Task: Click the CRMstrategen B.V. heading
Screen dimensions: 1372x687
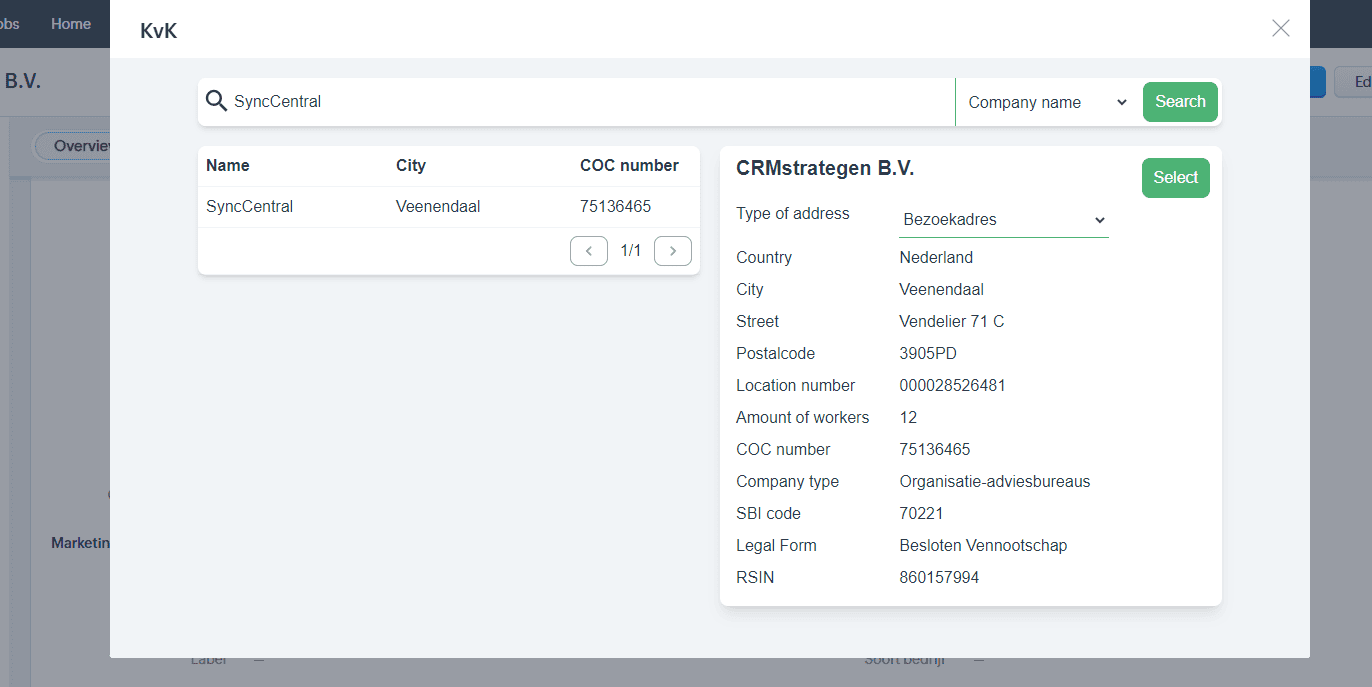Action: (825, 169)
